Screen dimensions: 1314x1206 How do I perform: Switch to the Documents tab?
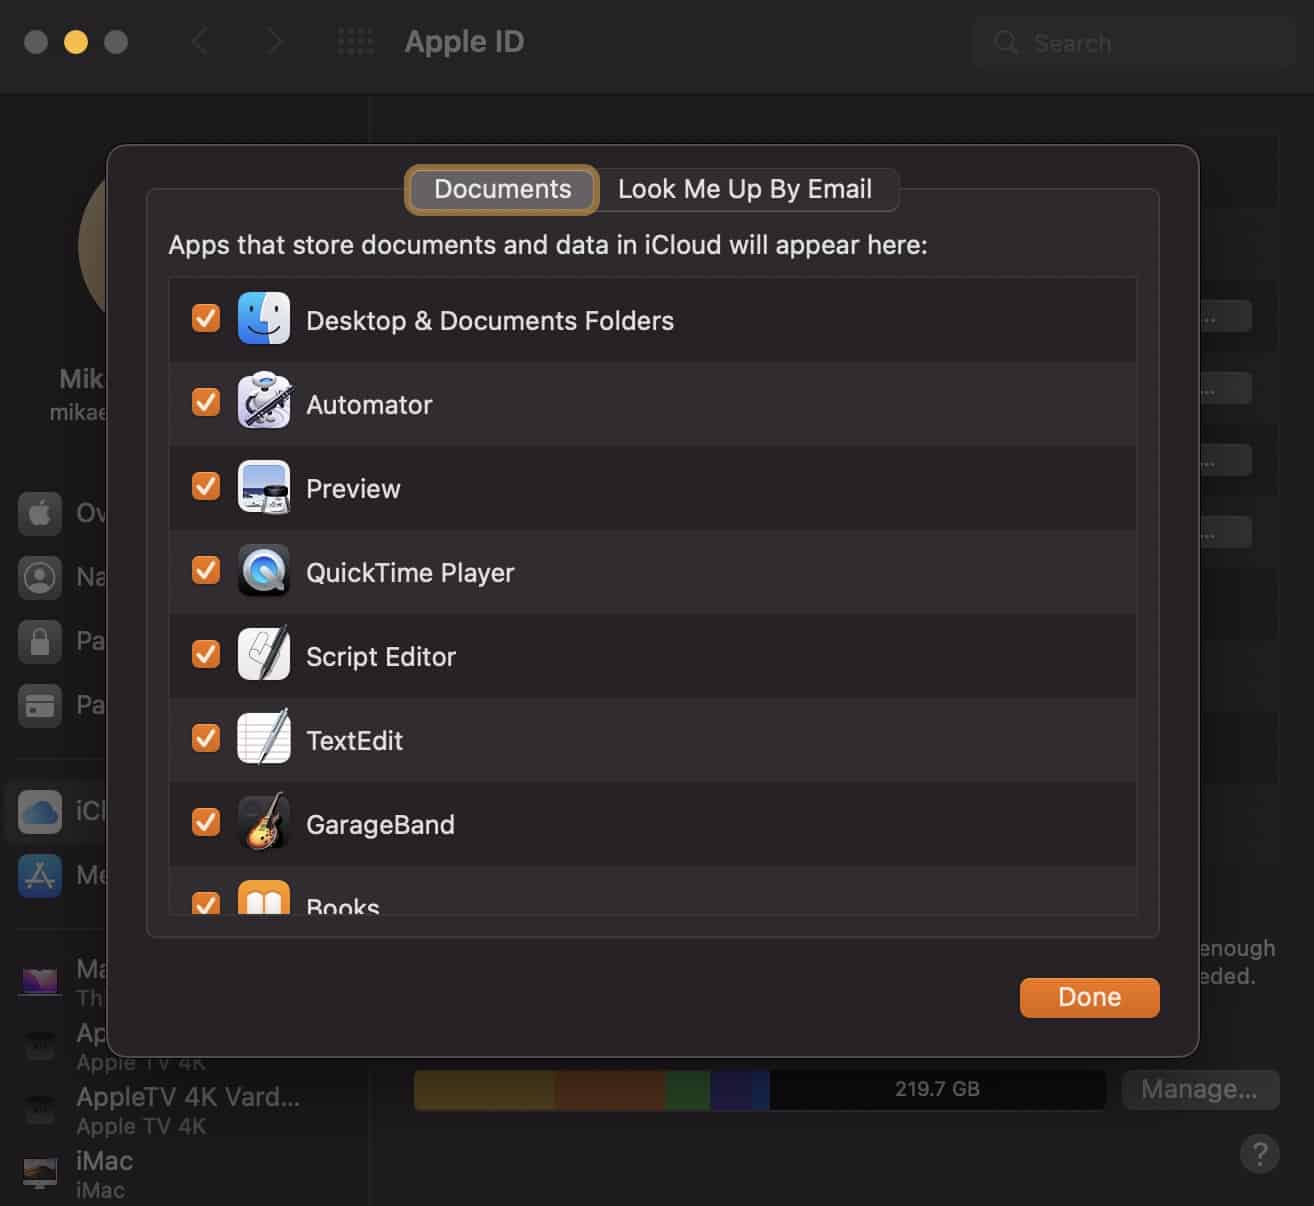coord(502,189)
